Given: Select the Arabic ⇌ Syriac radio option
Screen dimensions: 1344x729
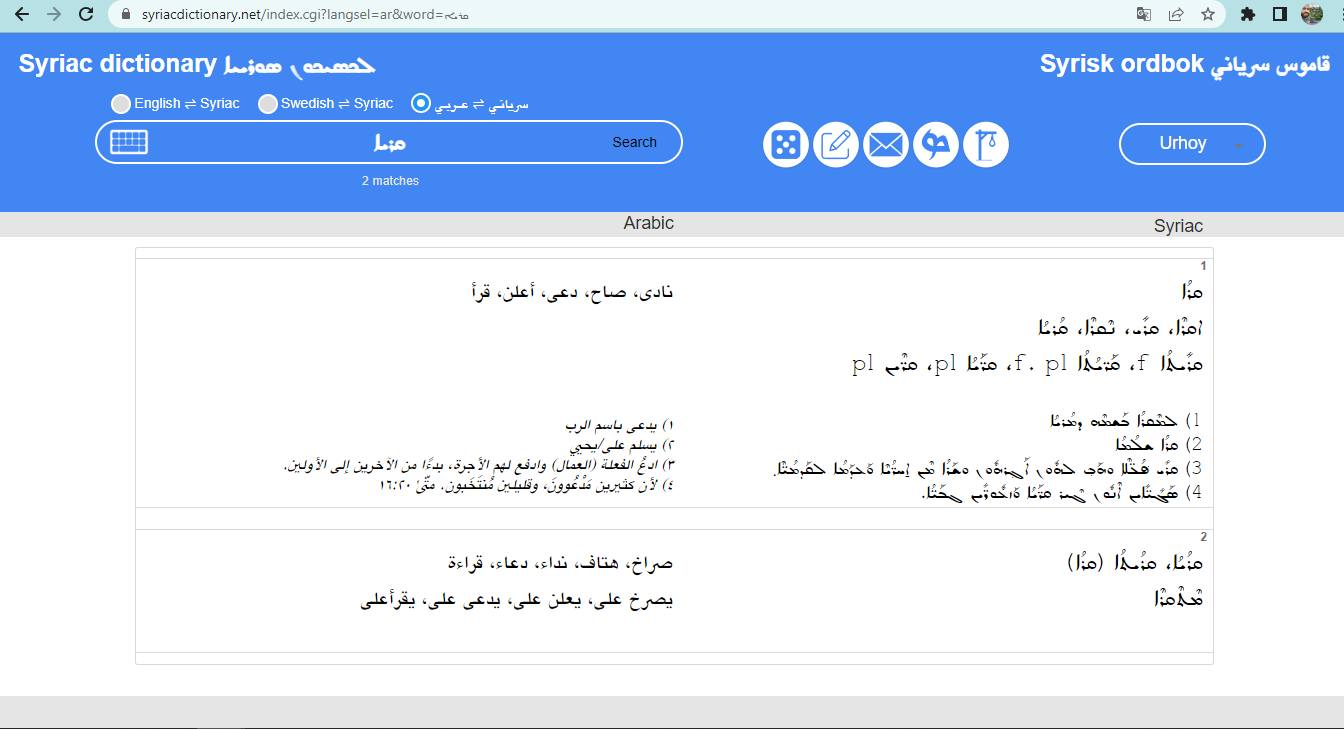Looking at the screenshot, I should (421, 103).
